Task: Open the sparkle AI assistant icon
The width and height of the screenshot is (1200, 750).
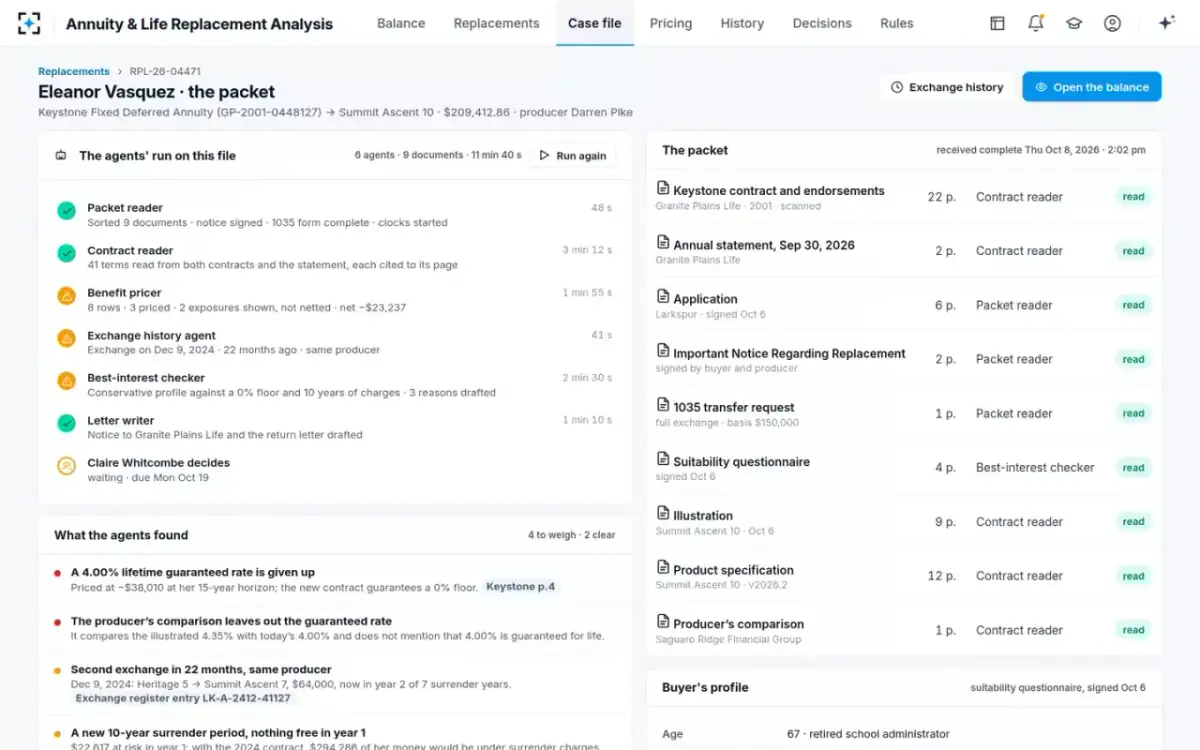Action: [x=1166, y=23]
